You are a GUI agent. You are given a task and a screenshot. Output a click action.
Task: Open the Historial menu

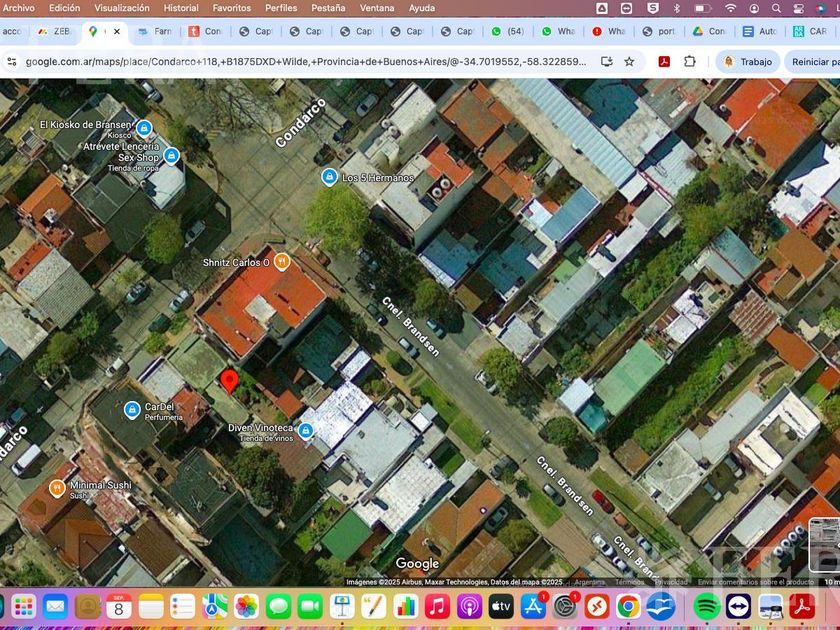coord(181,8)
